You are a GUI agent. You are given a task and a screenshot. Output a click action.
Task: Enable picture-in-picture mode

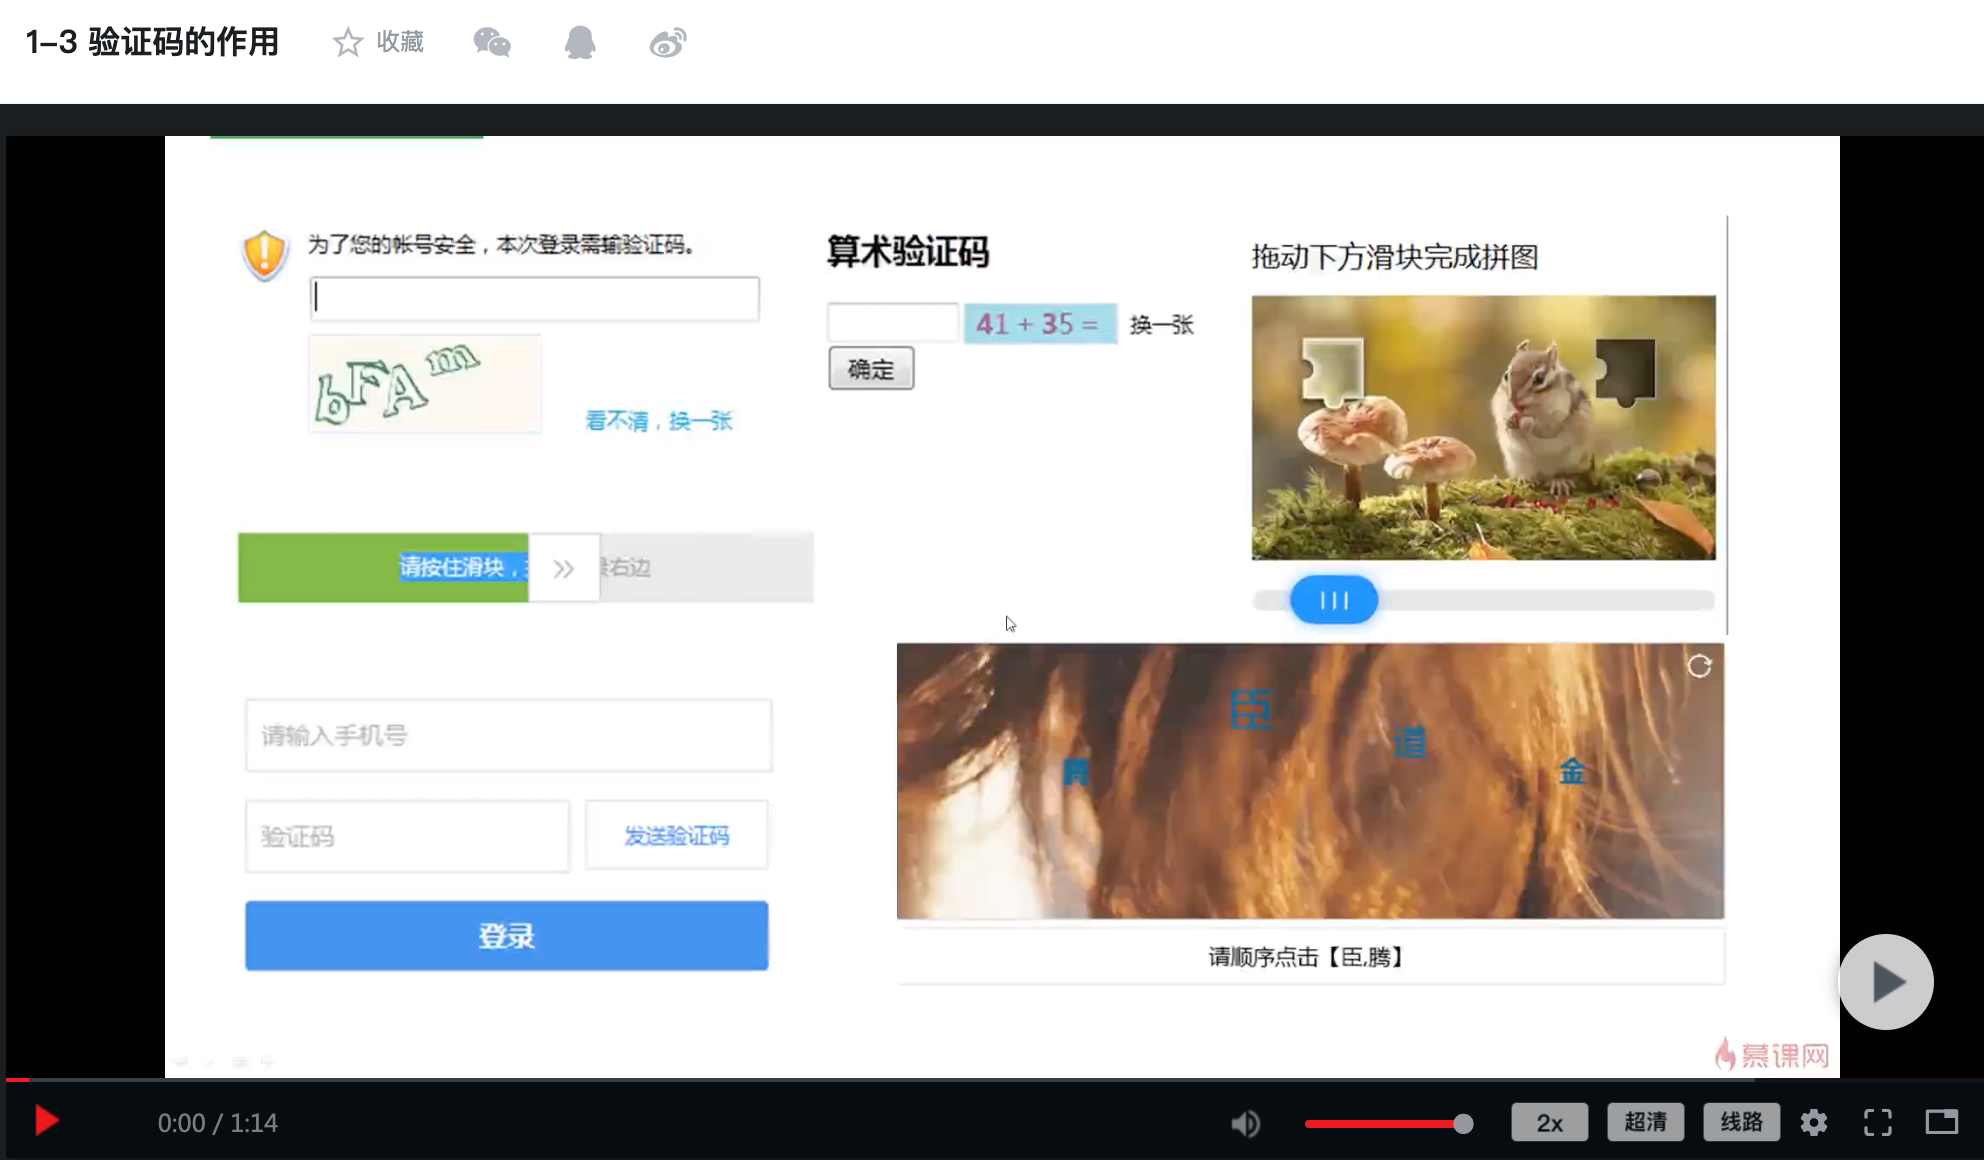pyautogui.click(x=1941, y=1122)
